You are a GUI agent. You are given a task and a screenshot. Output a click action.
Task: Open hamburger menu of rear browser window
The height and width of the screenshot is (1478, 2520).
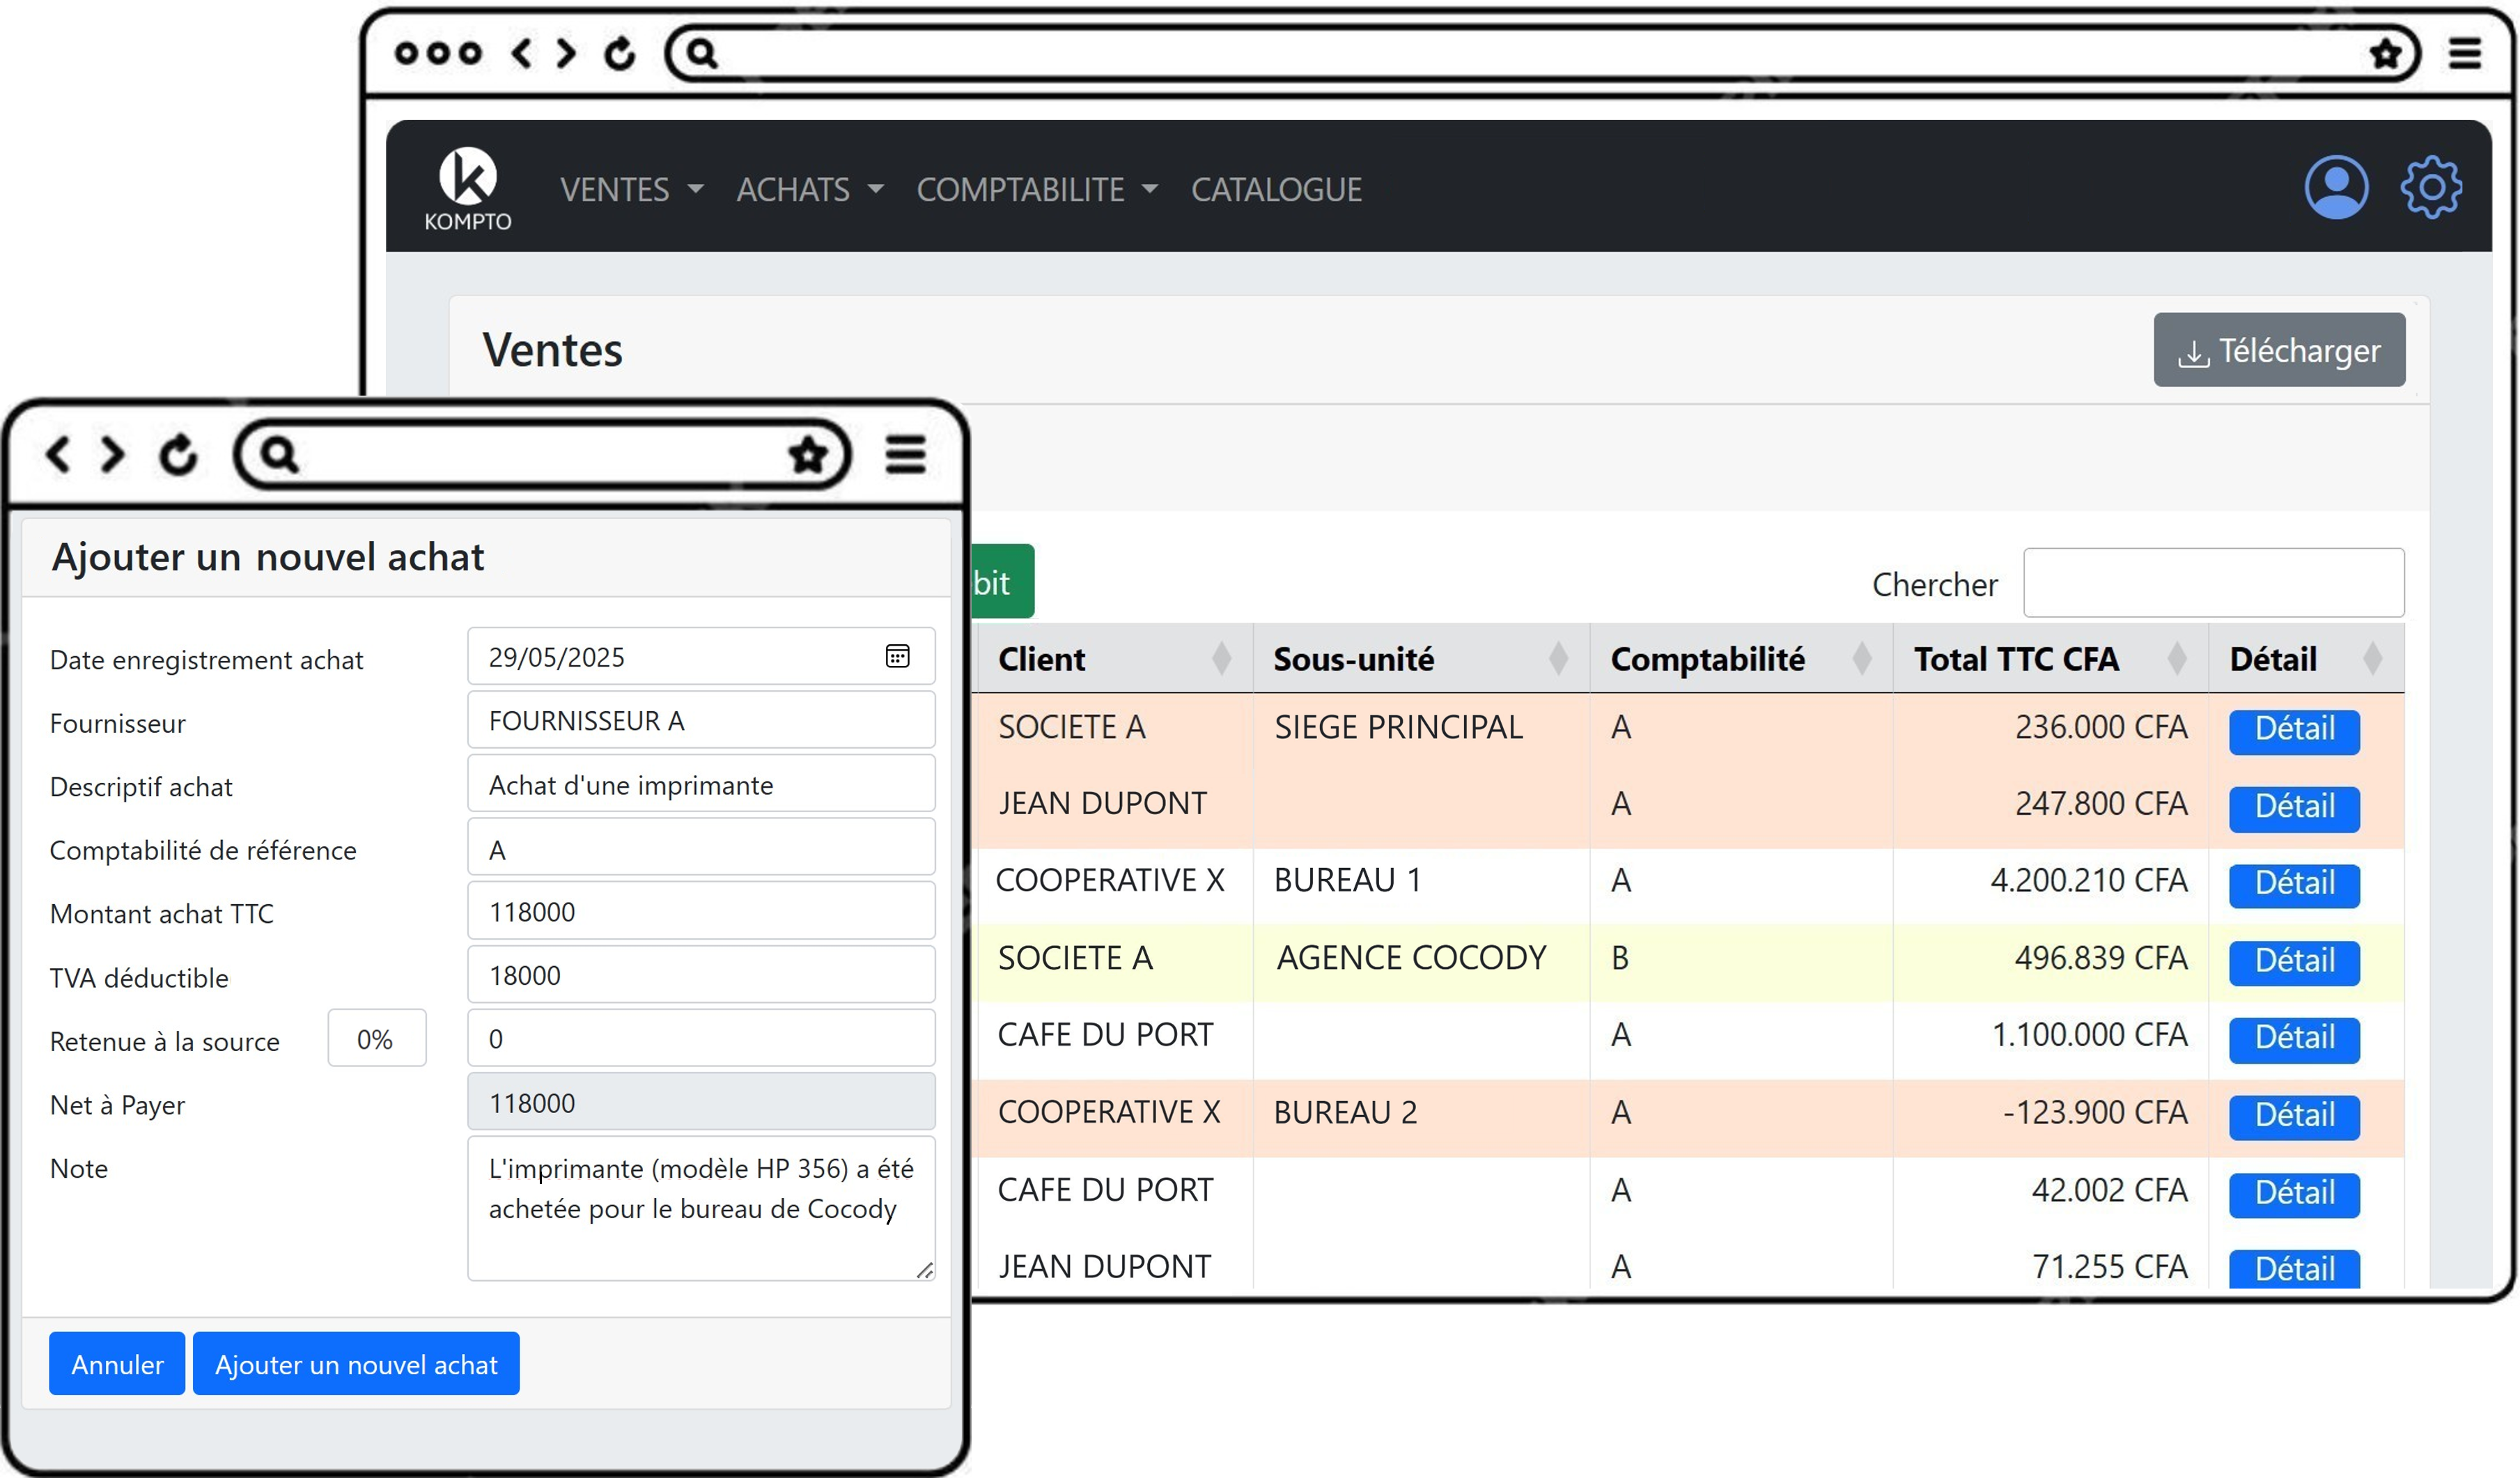2465,53
